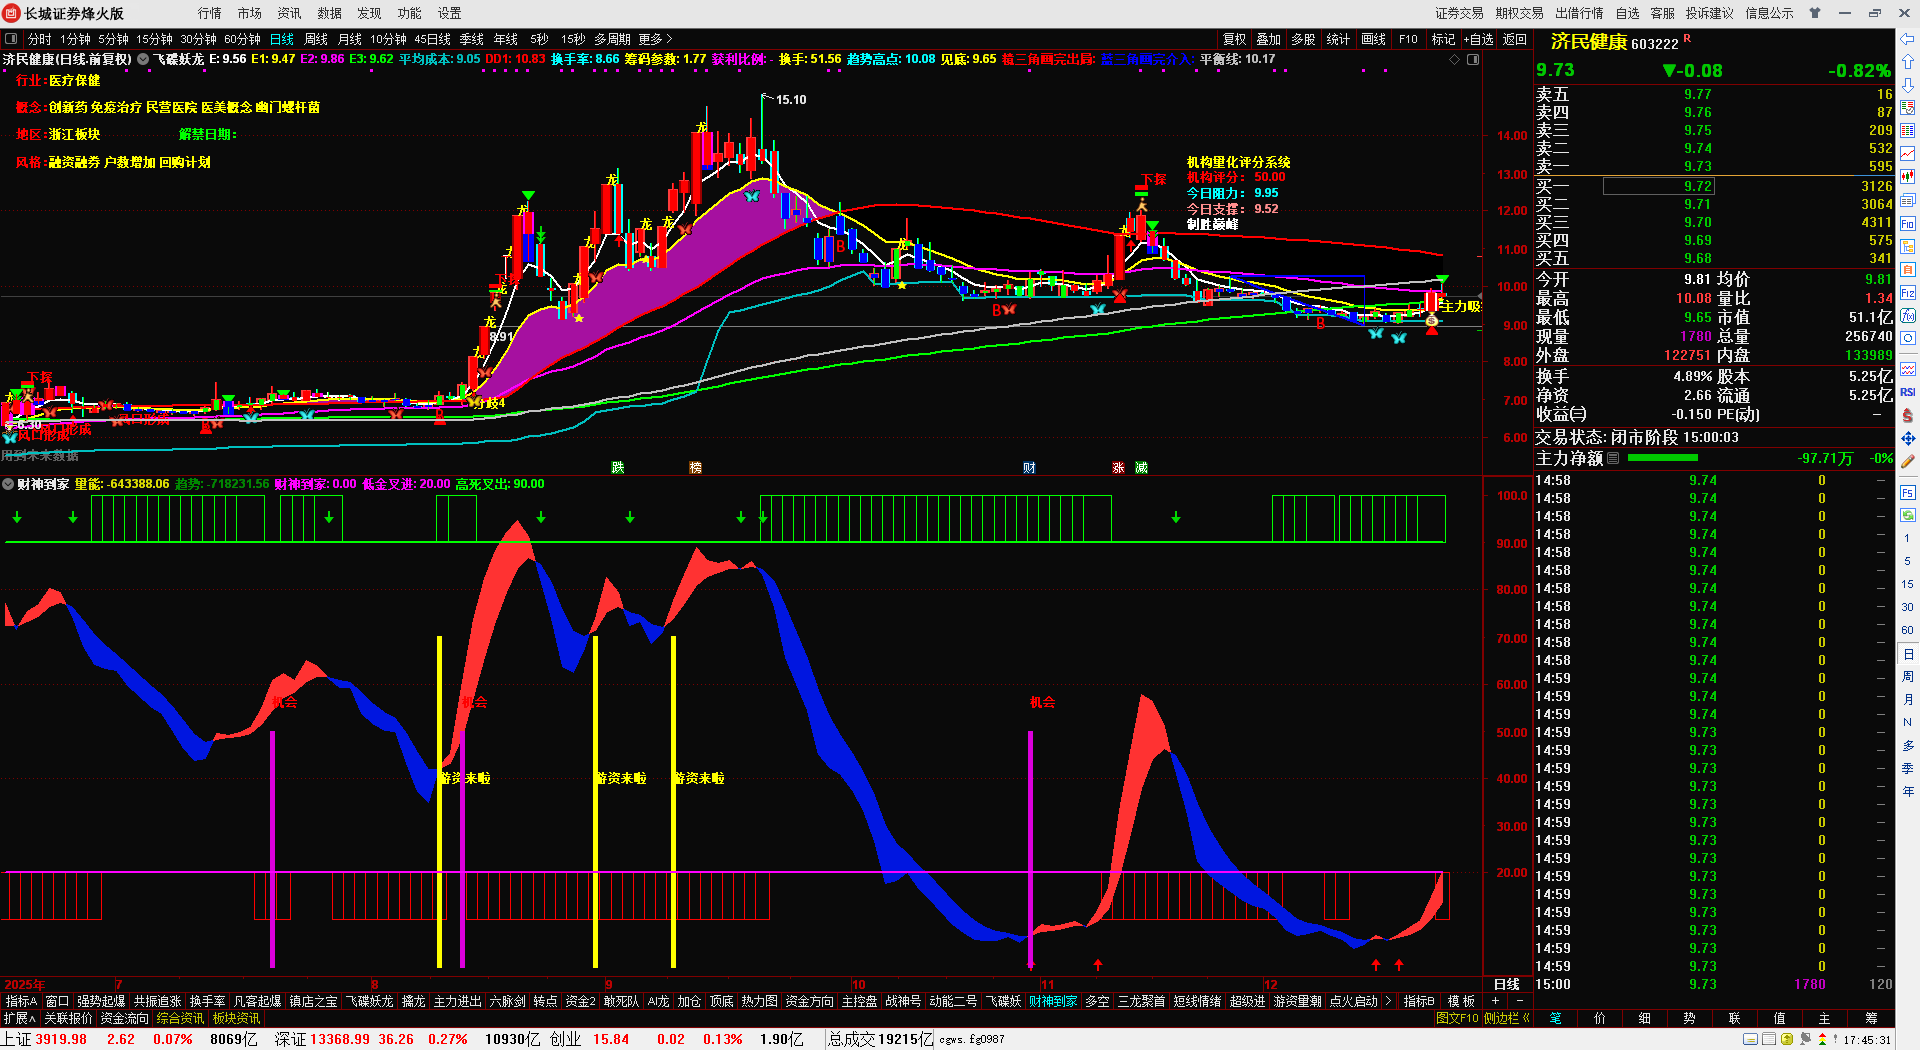Click the red dollar sign sidebar icon
The height and width of the screenshot is (1050, 1920).
click(1908, 415)
